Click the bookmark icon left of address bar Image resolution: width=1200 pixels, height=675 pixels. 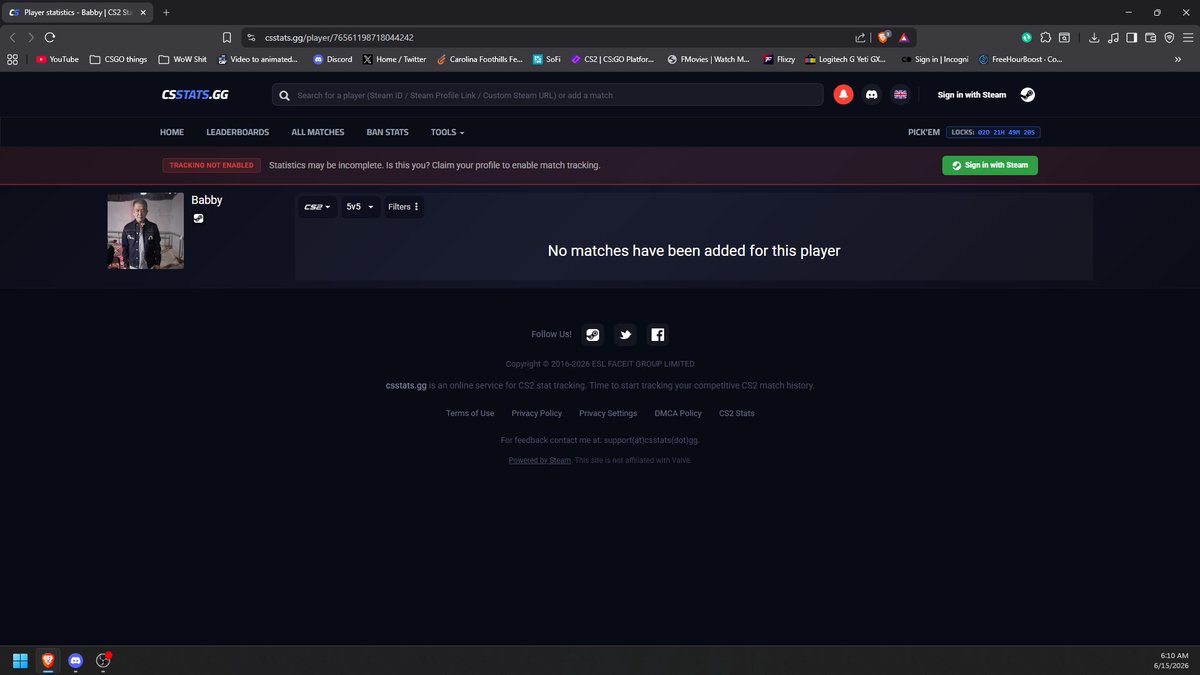click(x=227, y=37)
